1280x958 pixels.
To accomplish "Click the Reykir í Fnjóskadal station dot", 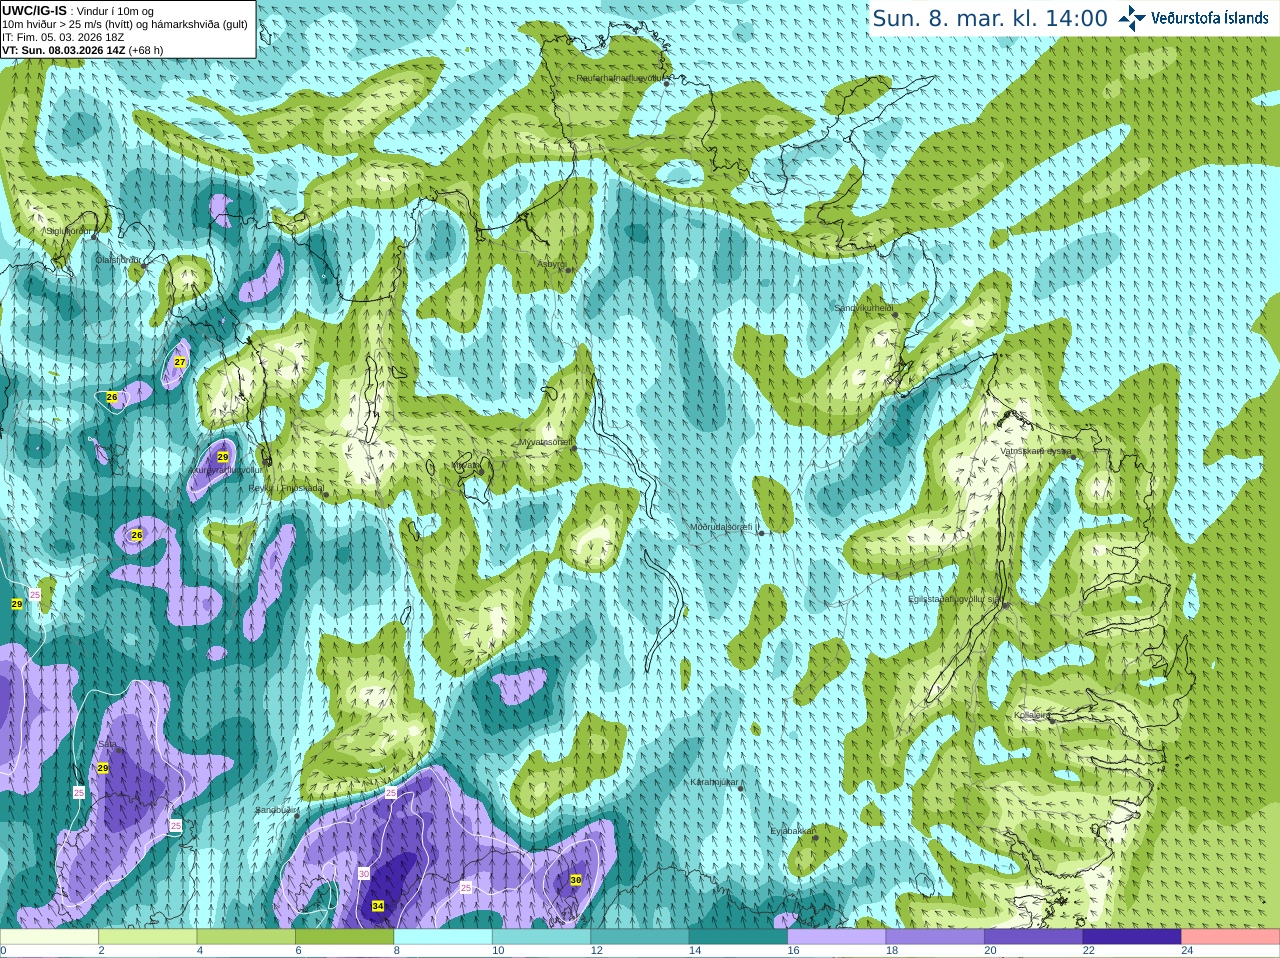I will [x=325, y=494].
